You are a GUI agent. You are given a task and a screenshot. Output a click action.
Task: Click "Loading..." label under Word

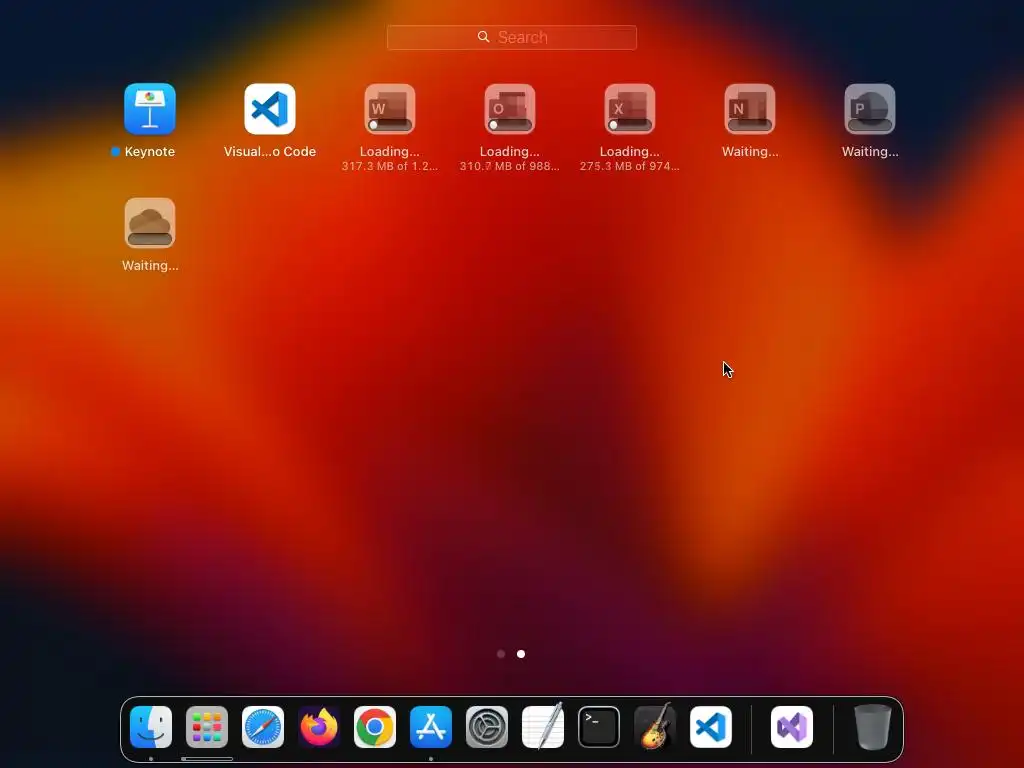[390, 152]
